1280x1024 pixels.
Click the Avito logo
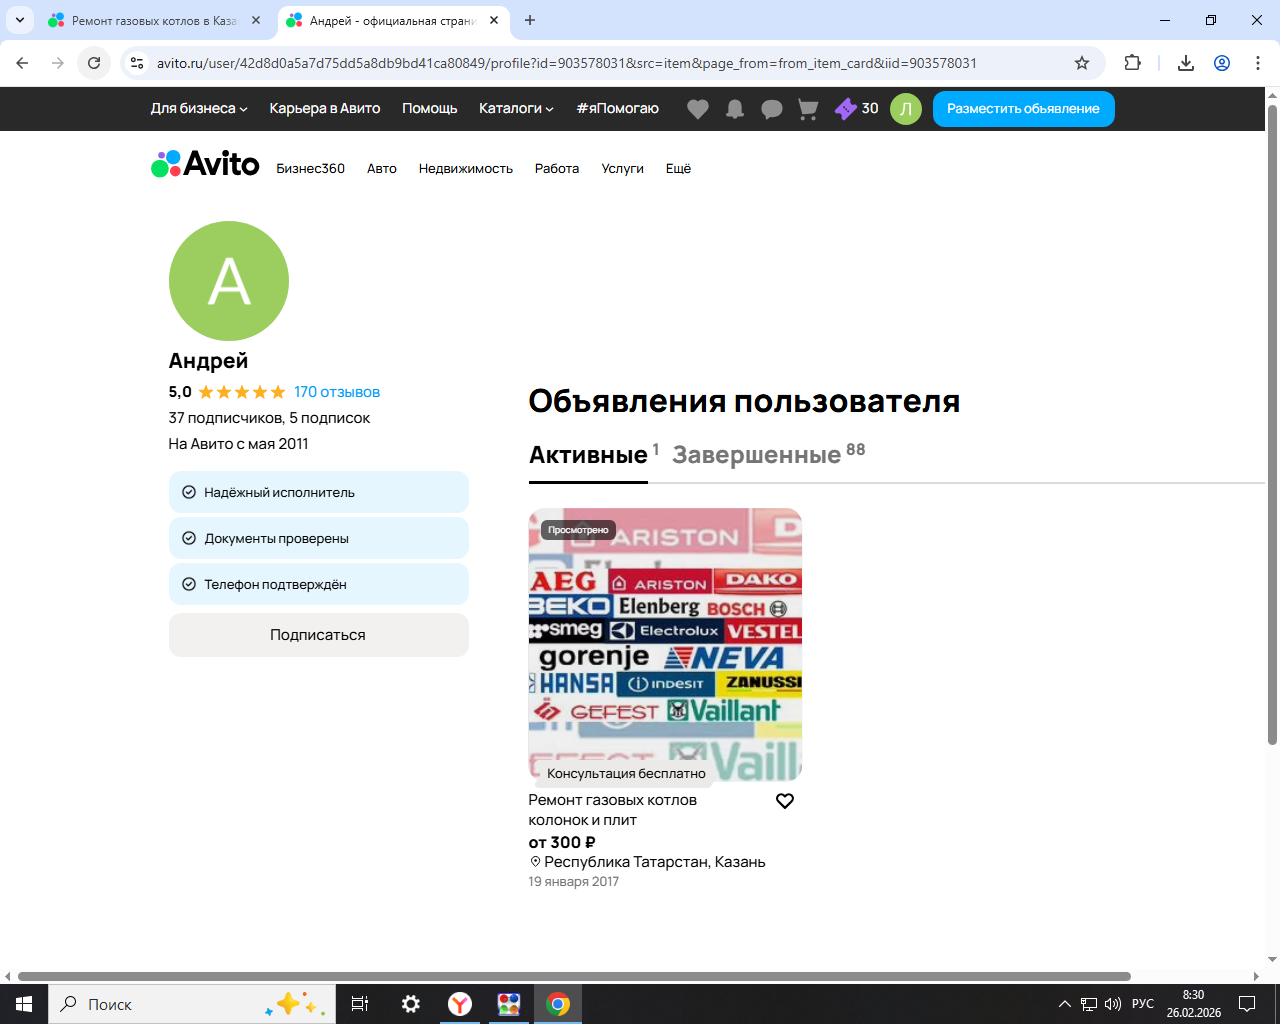[x=205, y=164]
